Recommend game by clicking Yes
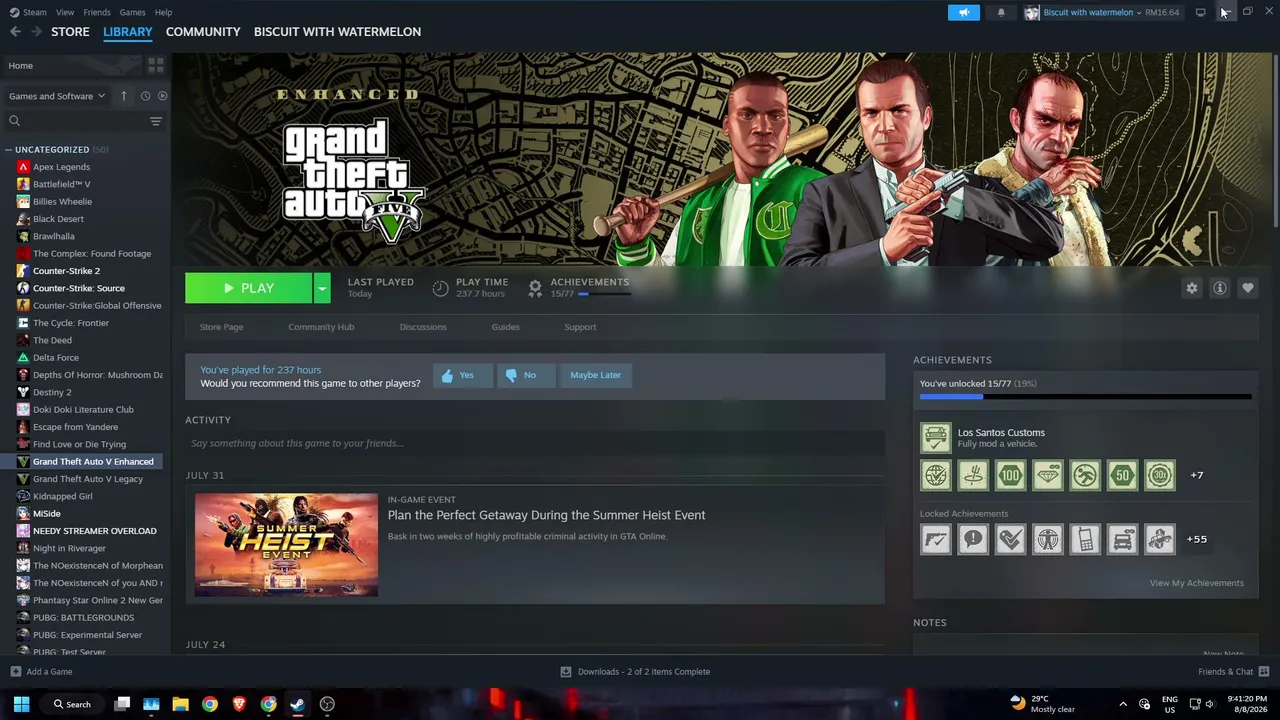The image size is (1280, 720). click(462, 375)
